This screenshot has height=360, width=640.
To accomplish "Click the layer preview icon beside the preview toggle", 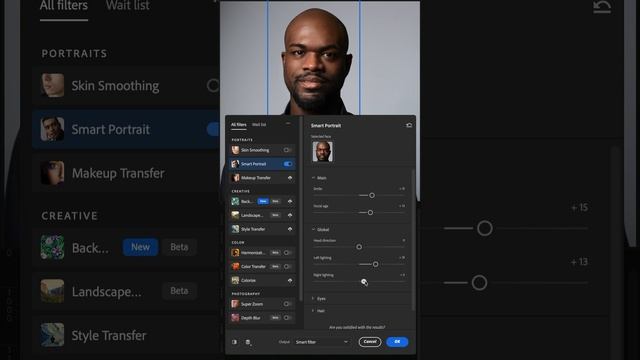I will point(248,342).
